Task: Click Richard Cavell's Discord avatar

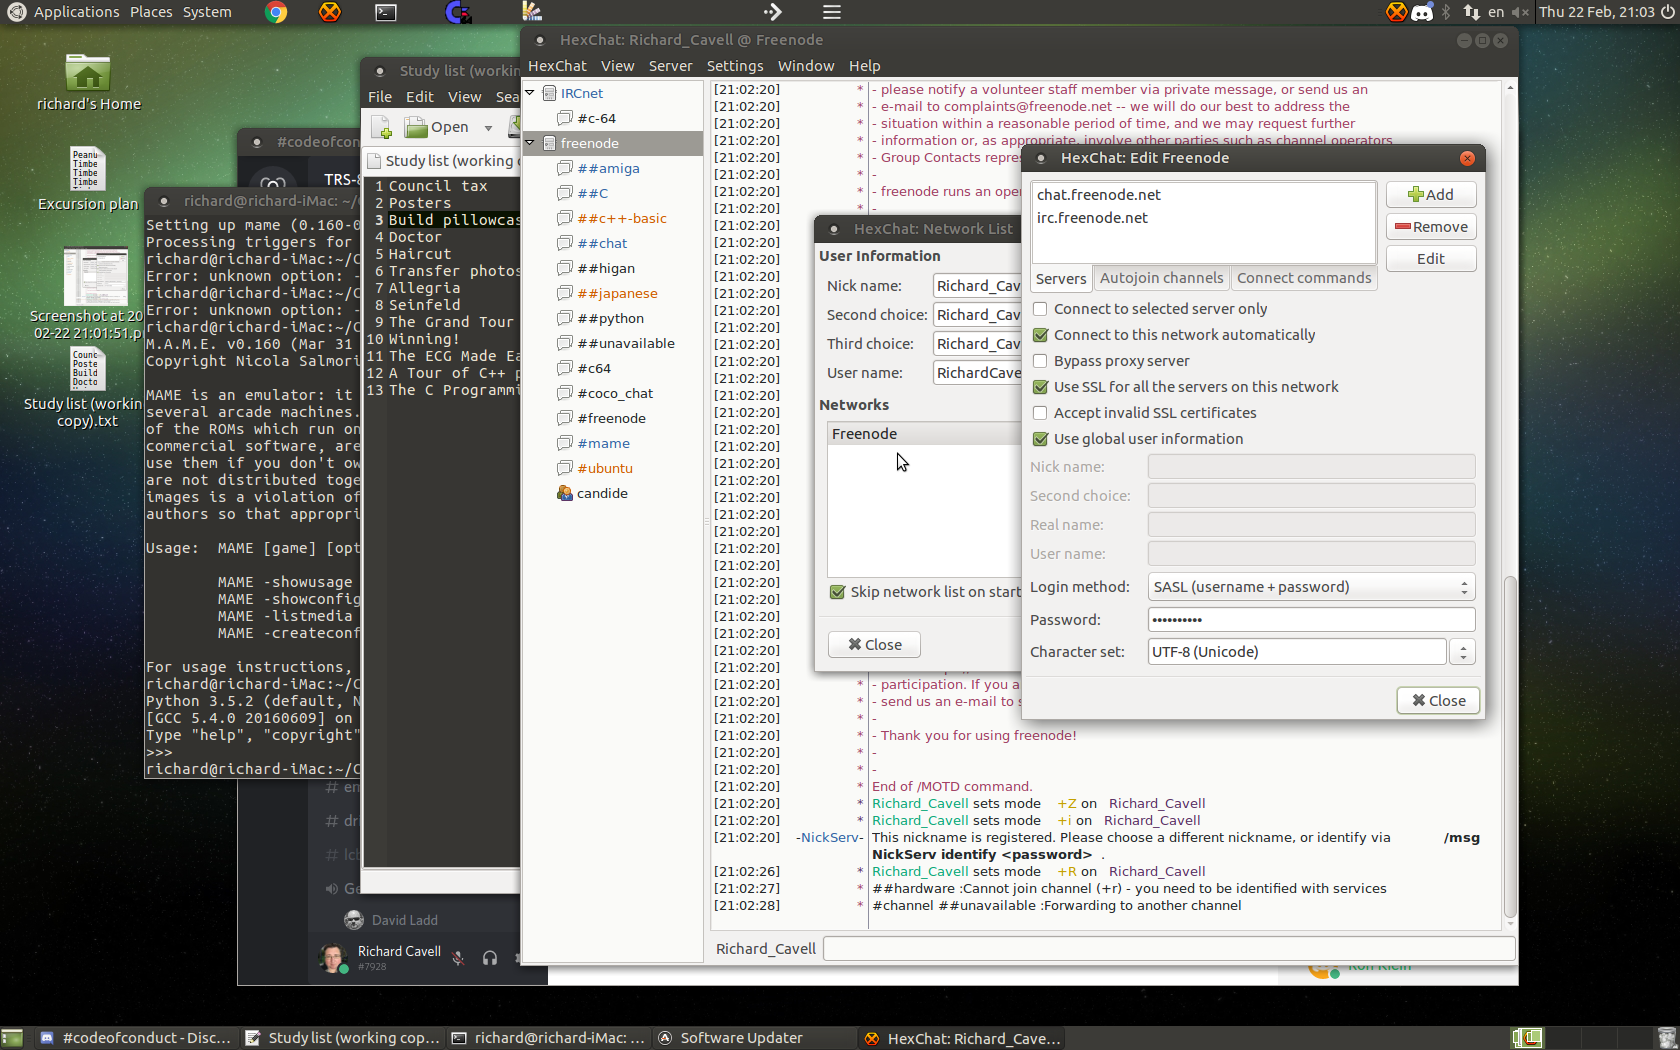Action: [x=332, y=957]
